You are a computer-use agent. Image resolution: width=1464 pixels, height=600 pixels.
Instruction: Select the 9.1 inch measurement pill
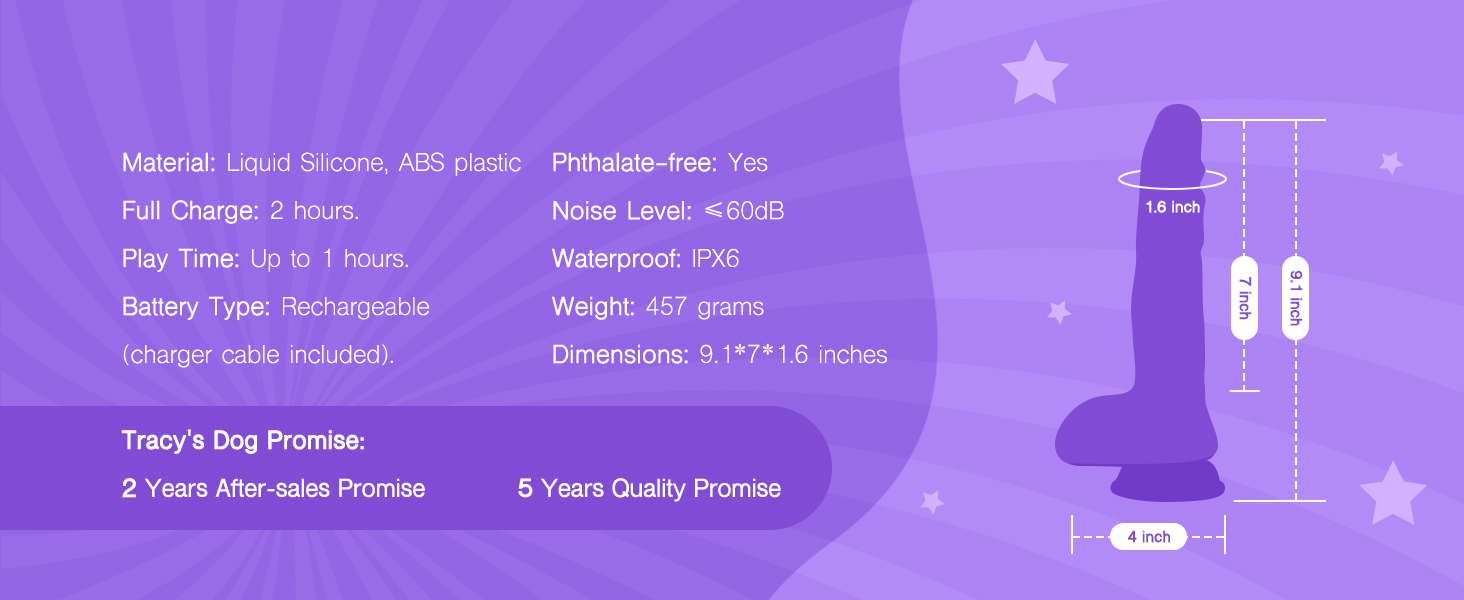pyautogui.click(x=1295, y=297)
